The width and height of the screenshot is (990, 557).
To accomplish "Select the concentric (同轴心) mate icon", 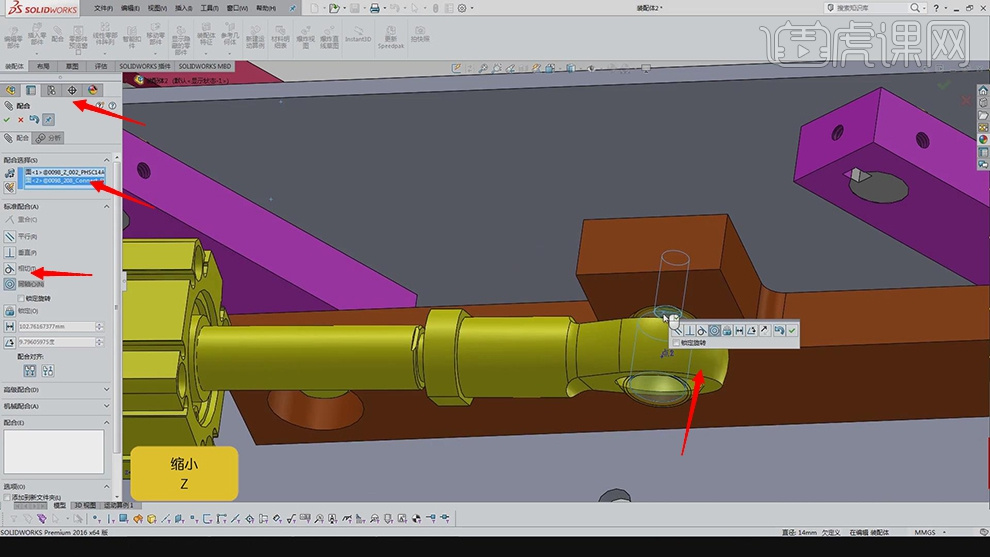I will [10, 284].
